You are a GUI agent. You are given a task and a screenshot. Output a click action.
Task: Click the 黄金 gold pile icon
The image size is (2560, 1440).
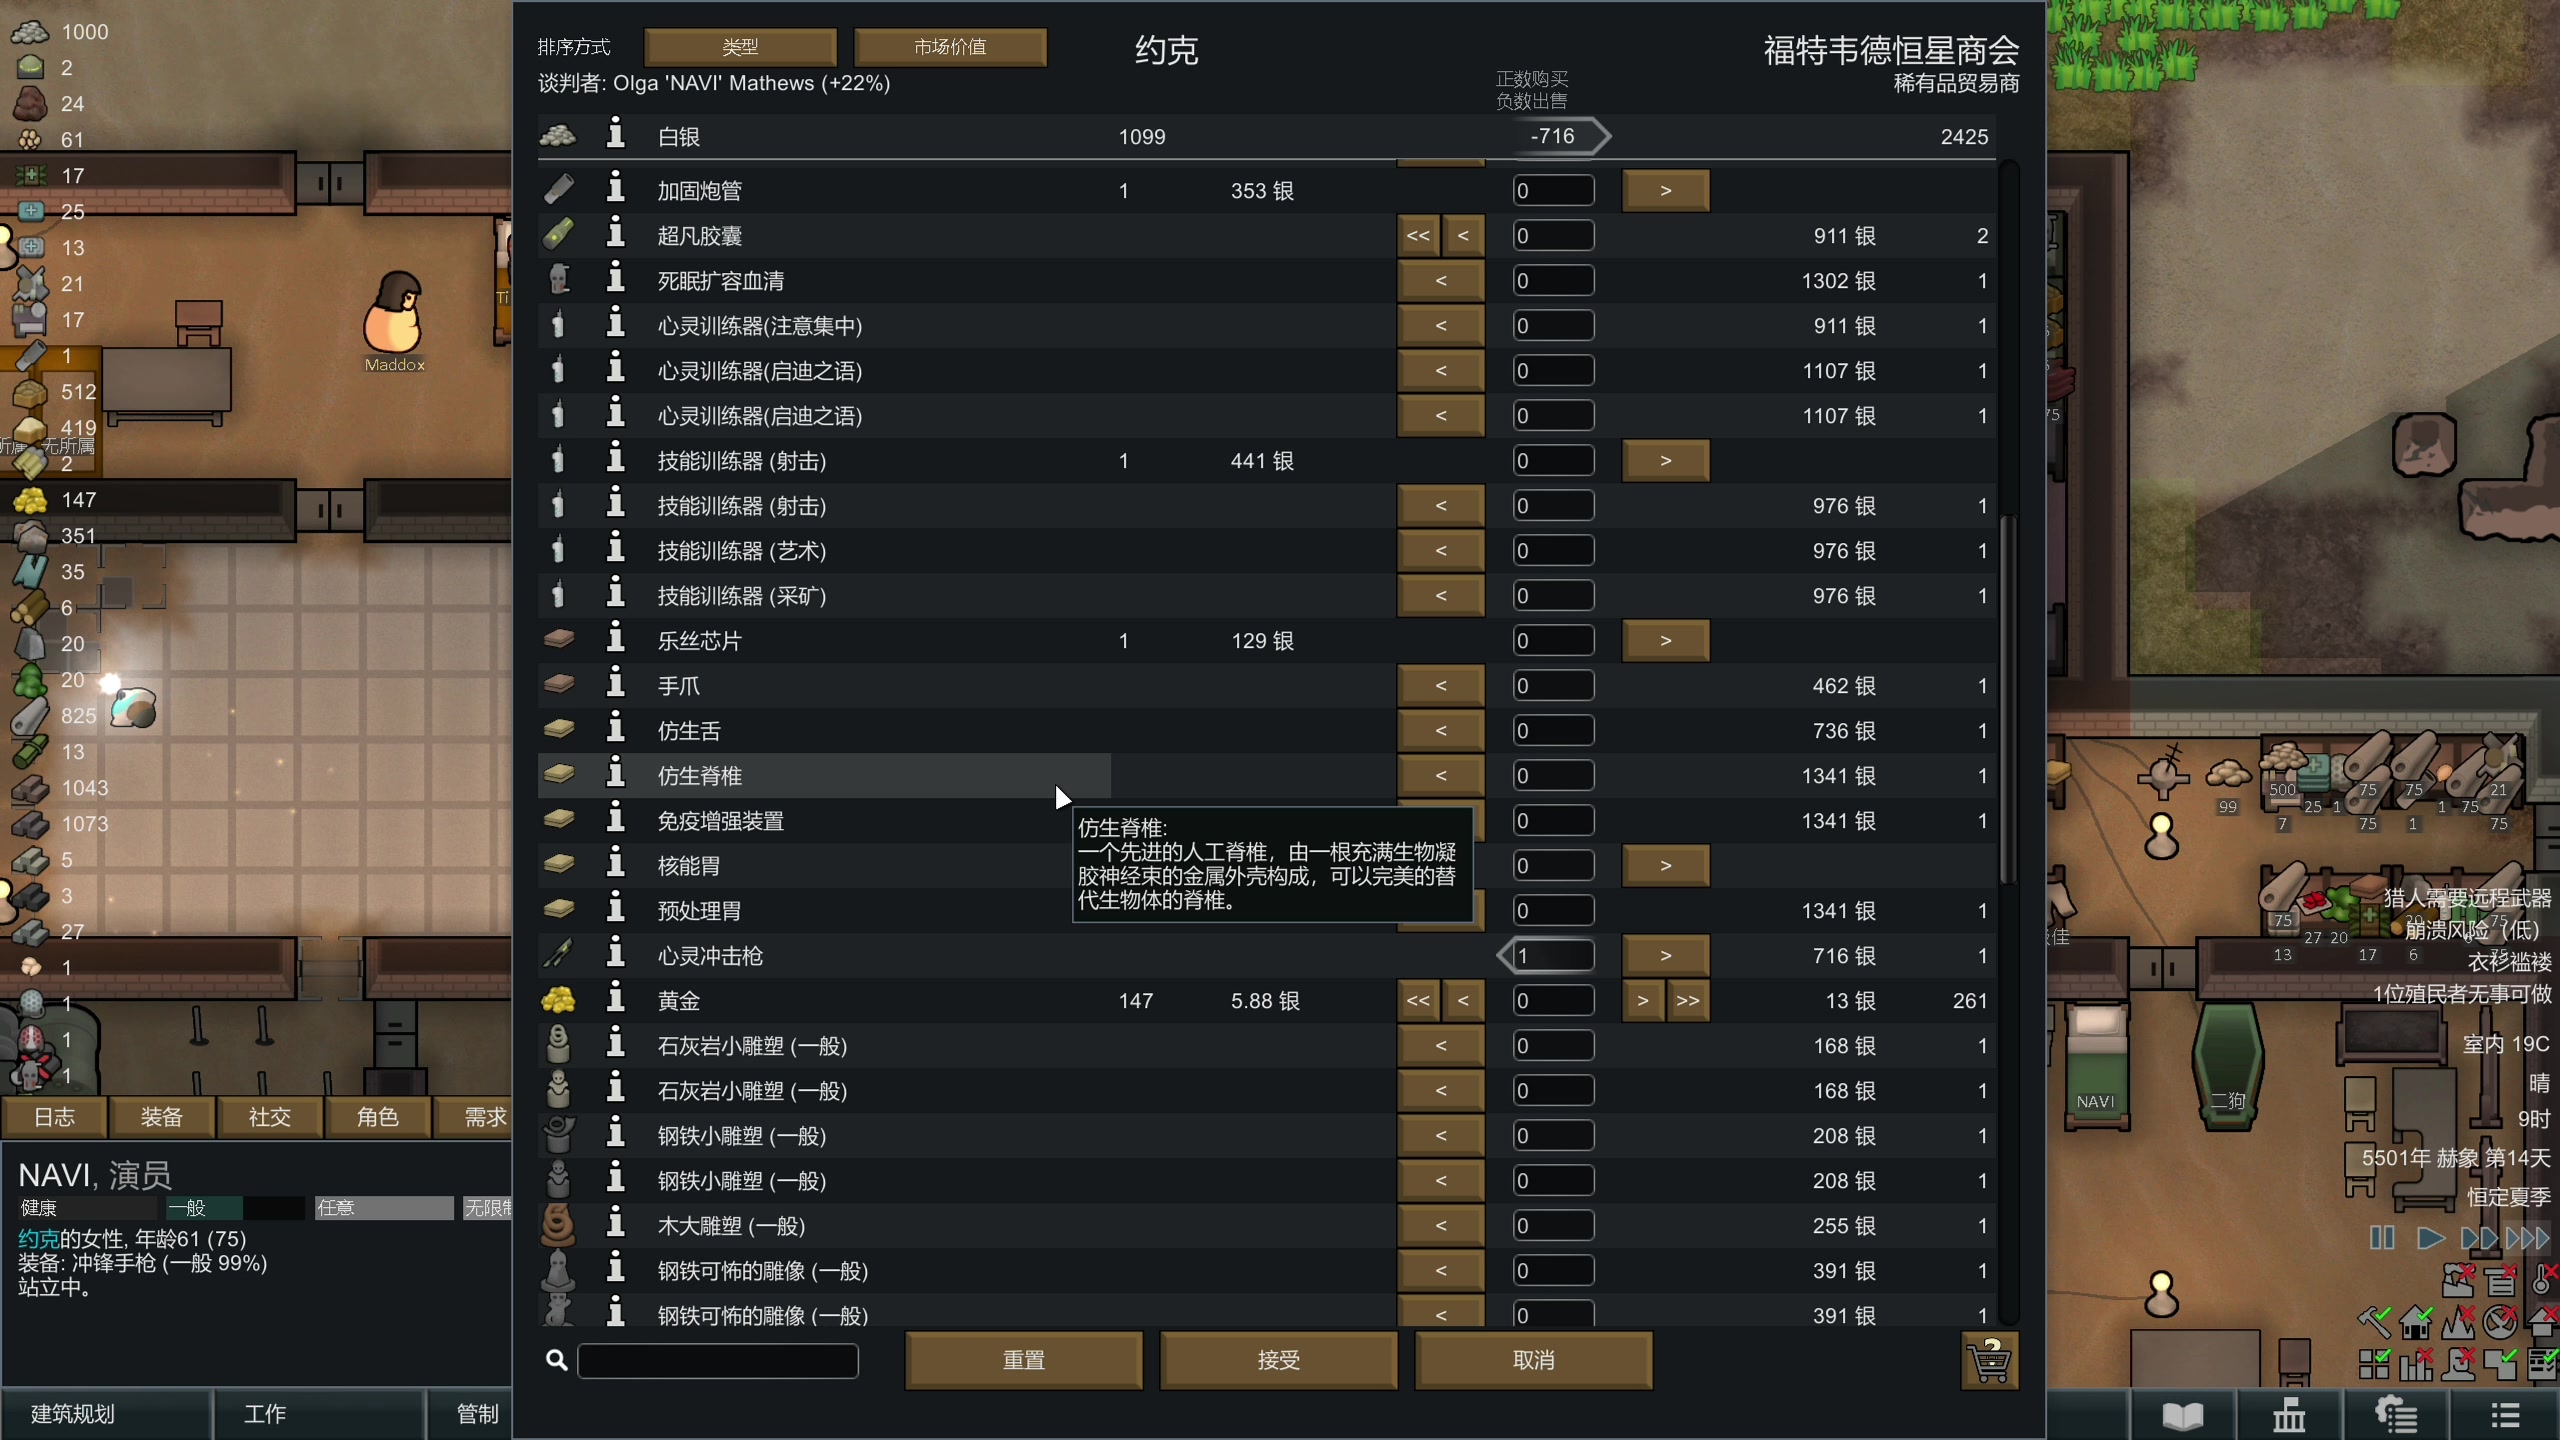click(558, 999)
